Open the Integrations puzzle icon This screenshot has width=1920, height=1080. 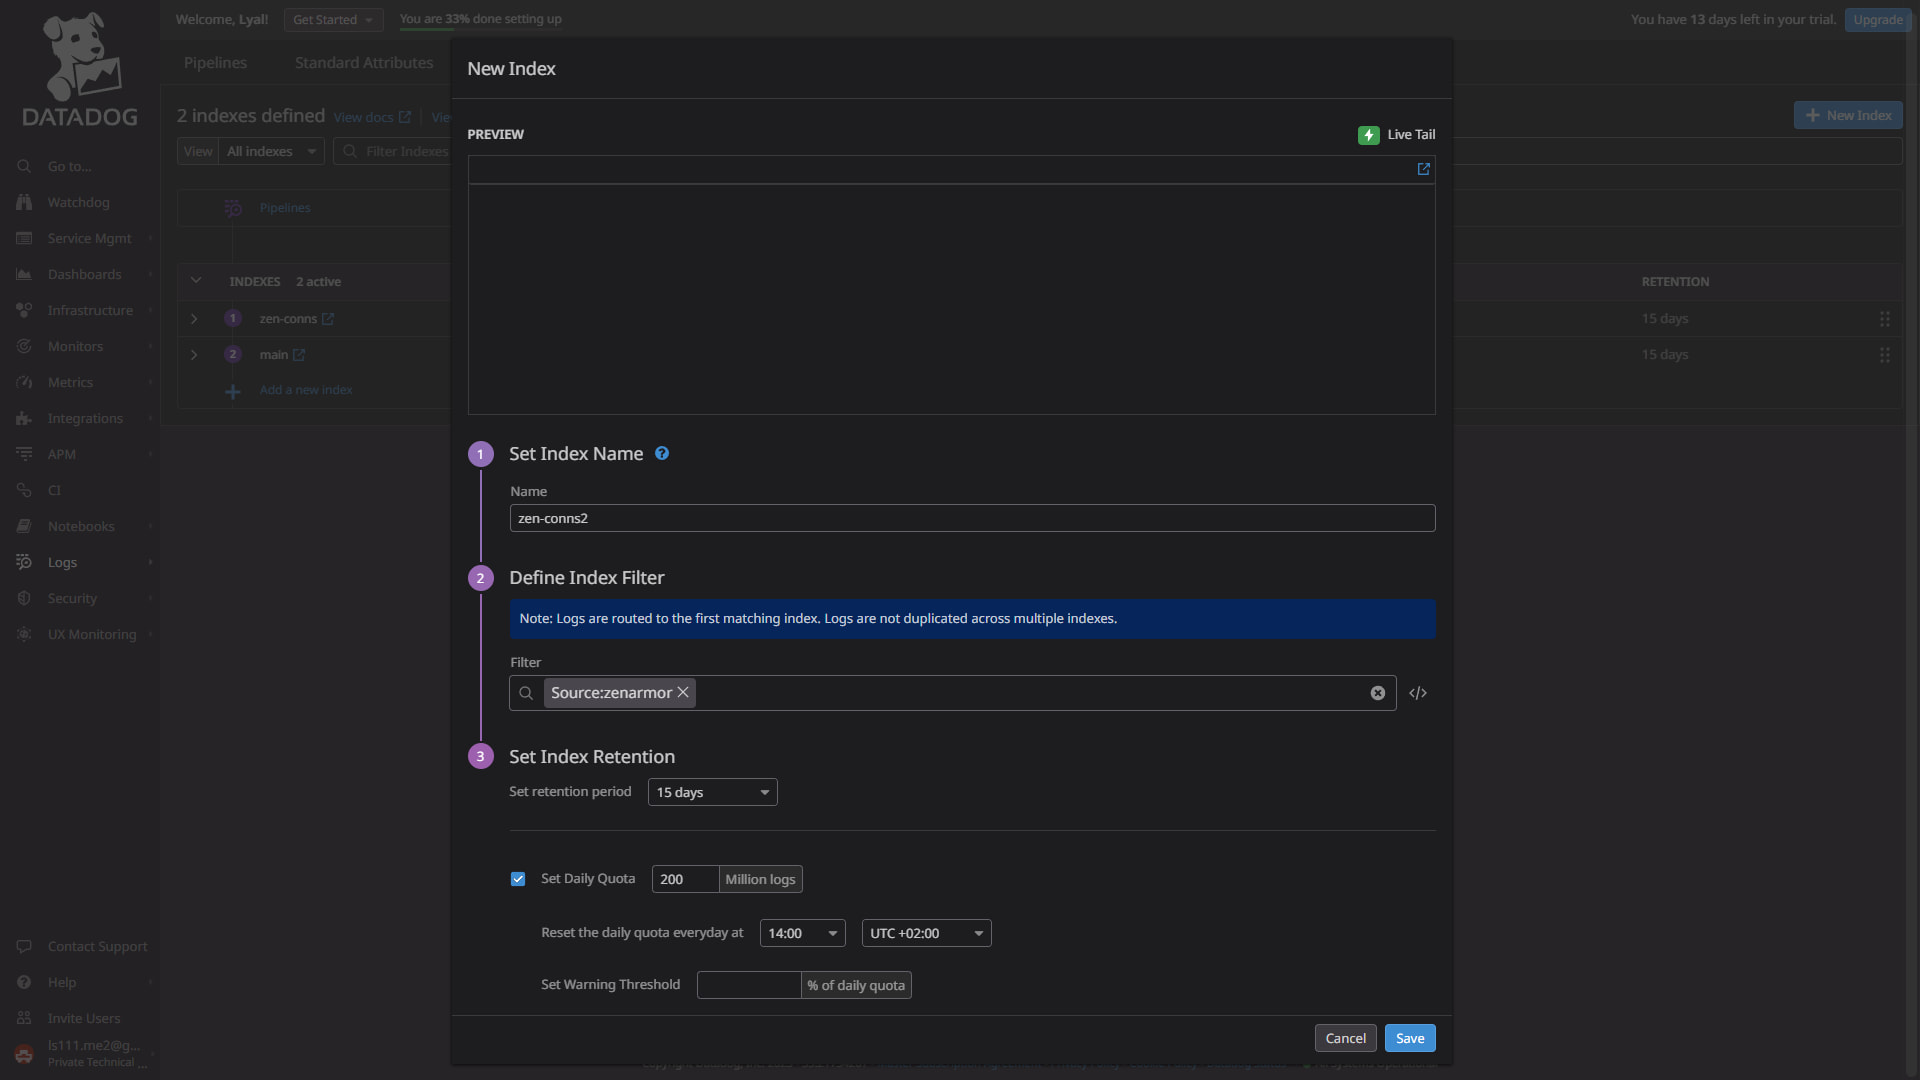[x=24, y=418]
